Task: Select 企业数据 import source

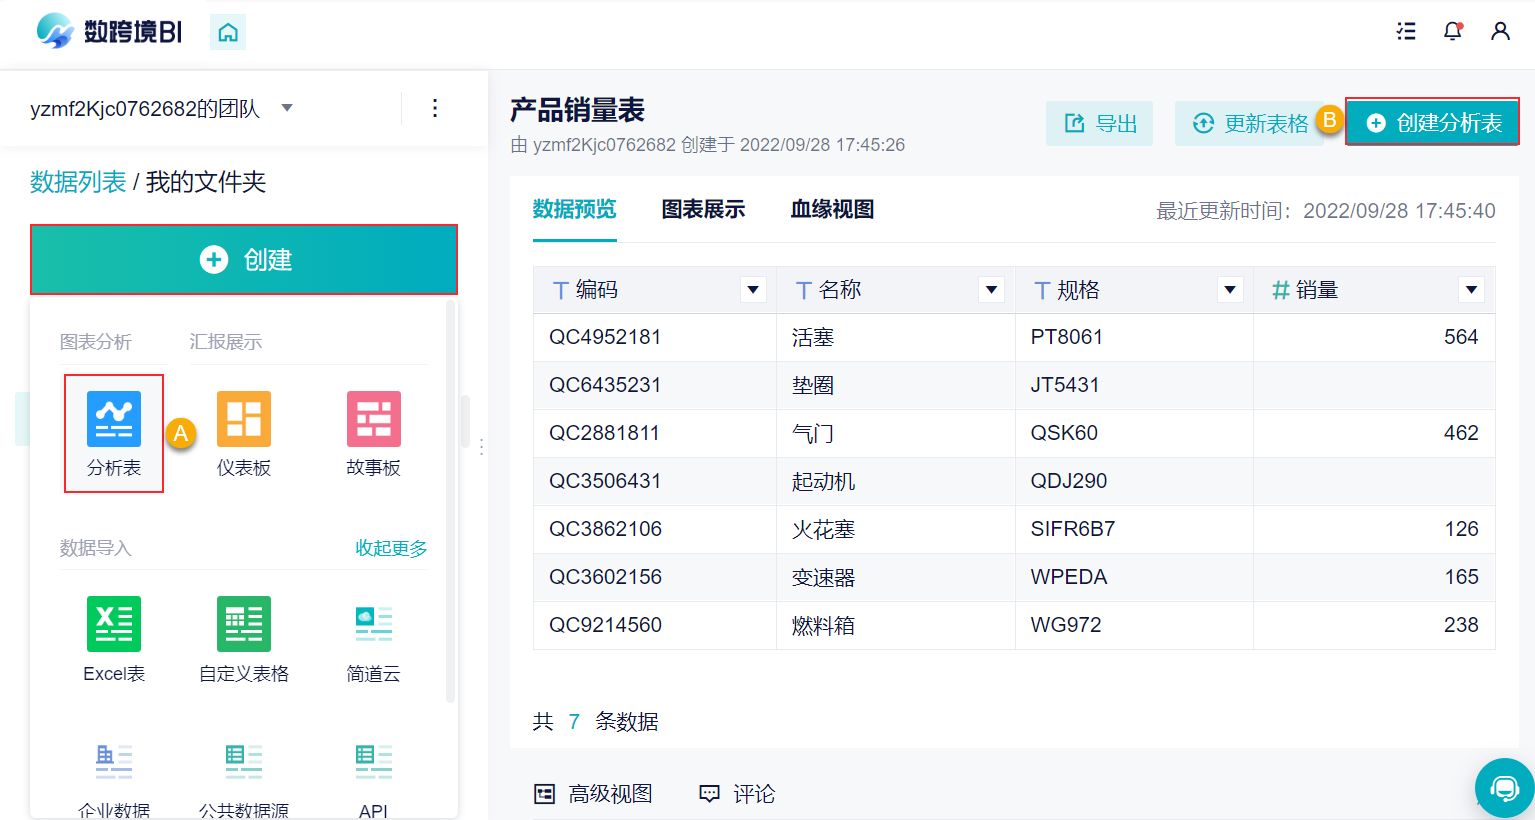Action: point(114,781)
